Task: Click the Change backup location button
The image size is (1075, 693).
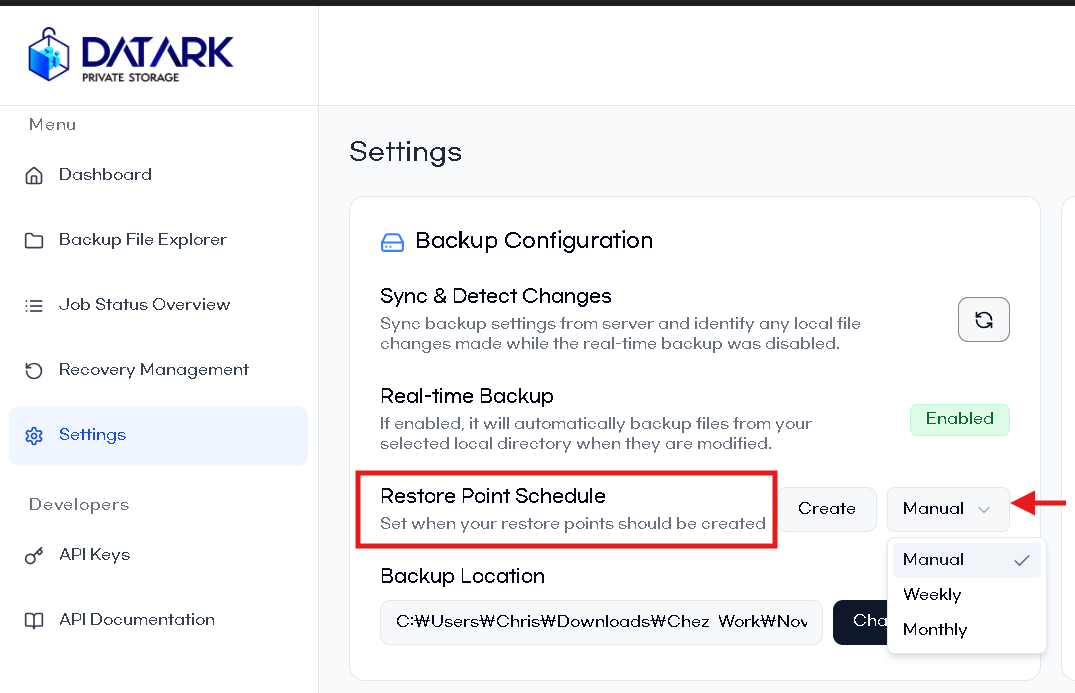Action: tap(860, 622)
